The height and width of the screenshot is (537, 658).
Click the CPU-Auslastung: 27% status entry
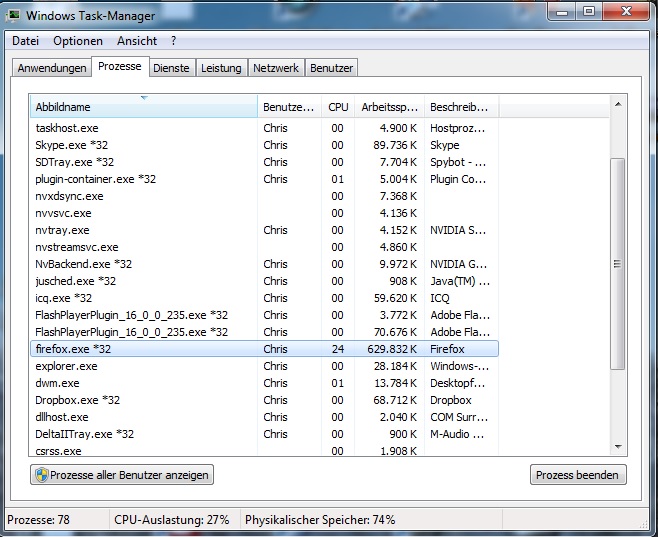pyautogui.click(x=172, y=520)
